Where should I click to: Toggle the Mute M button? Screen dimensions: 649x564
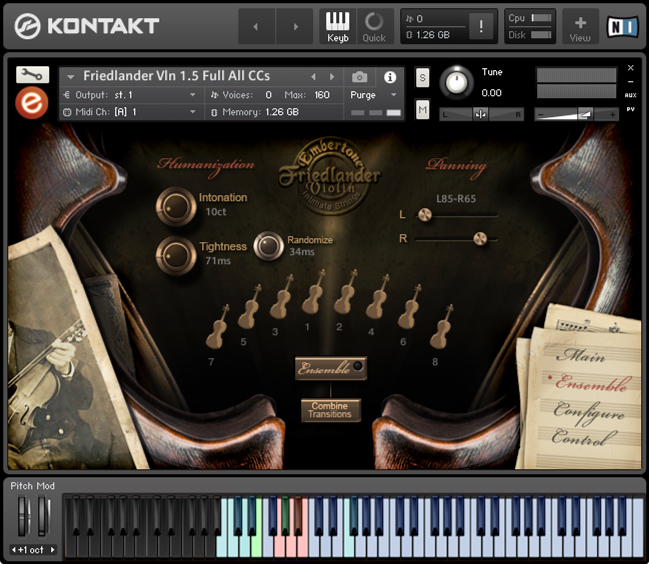coord(422,109)
